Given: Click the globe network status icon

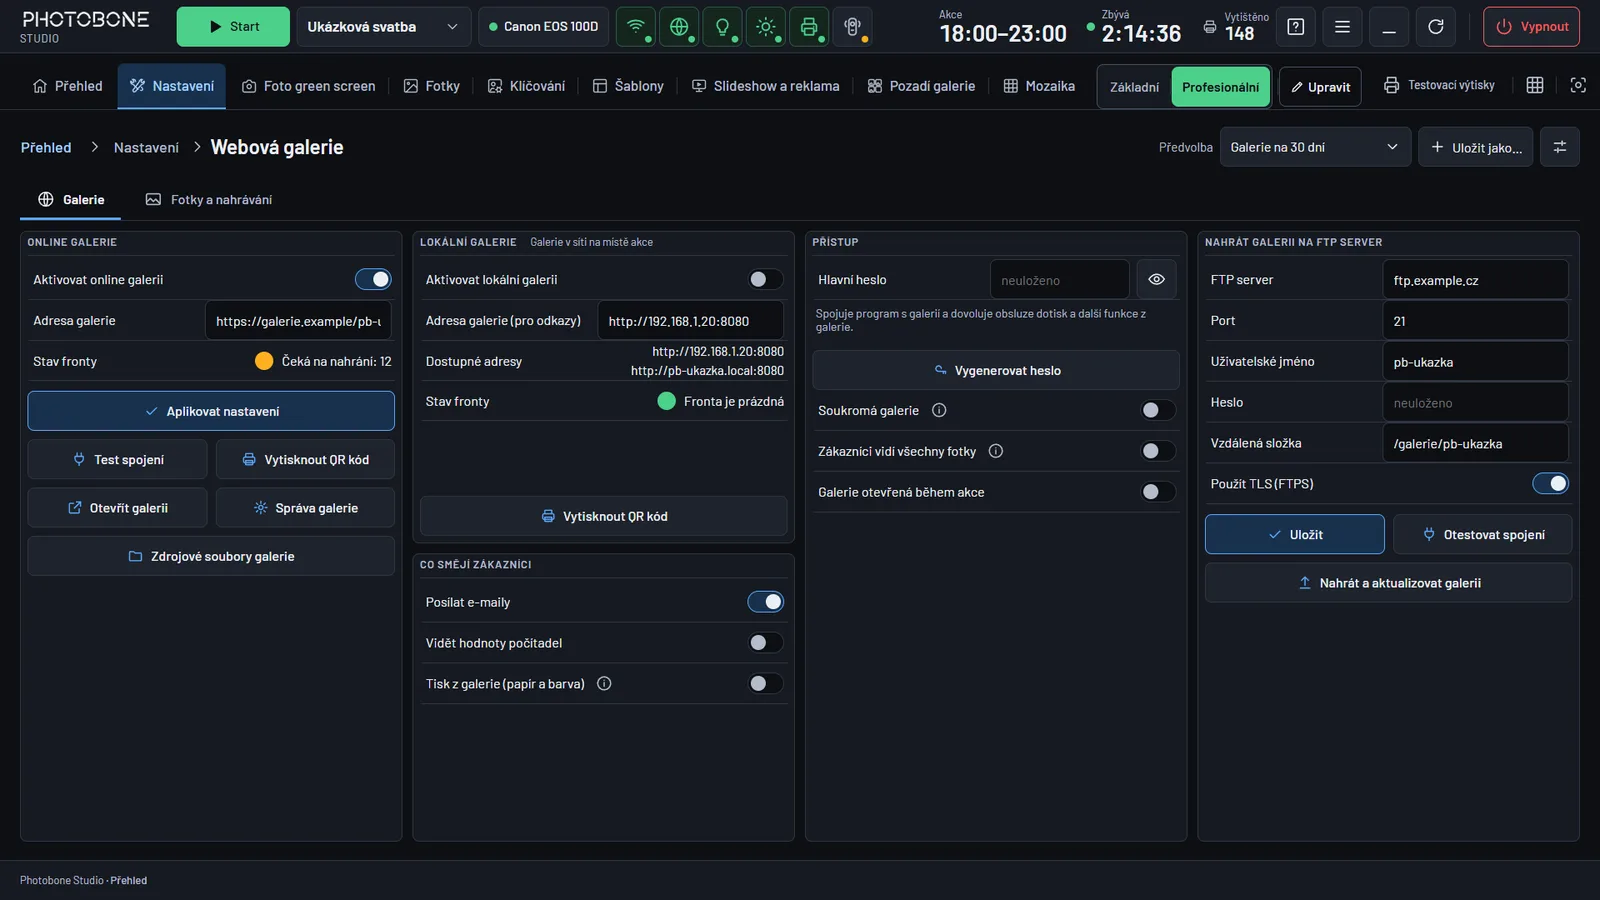Looking at the screenshot, I should pyautogui.click(x=679, y=27).
